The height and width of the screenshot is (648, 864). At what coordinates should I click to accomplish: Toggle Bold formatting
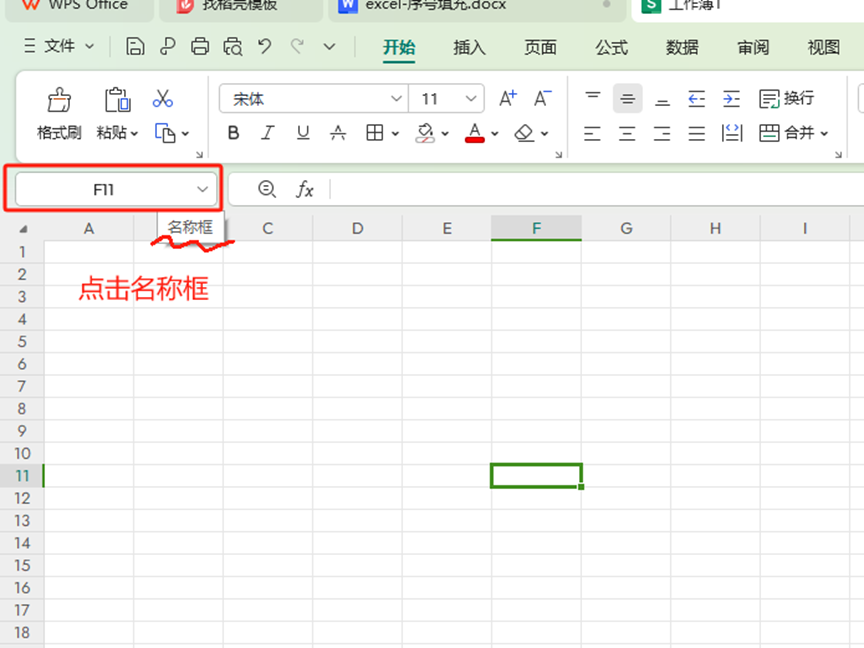pyautogui.click(x=233, y=133)
